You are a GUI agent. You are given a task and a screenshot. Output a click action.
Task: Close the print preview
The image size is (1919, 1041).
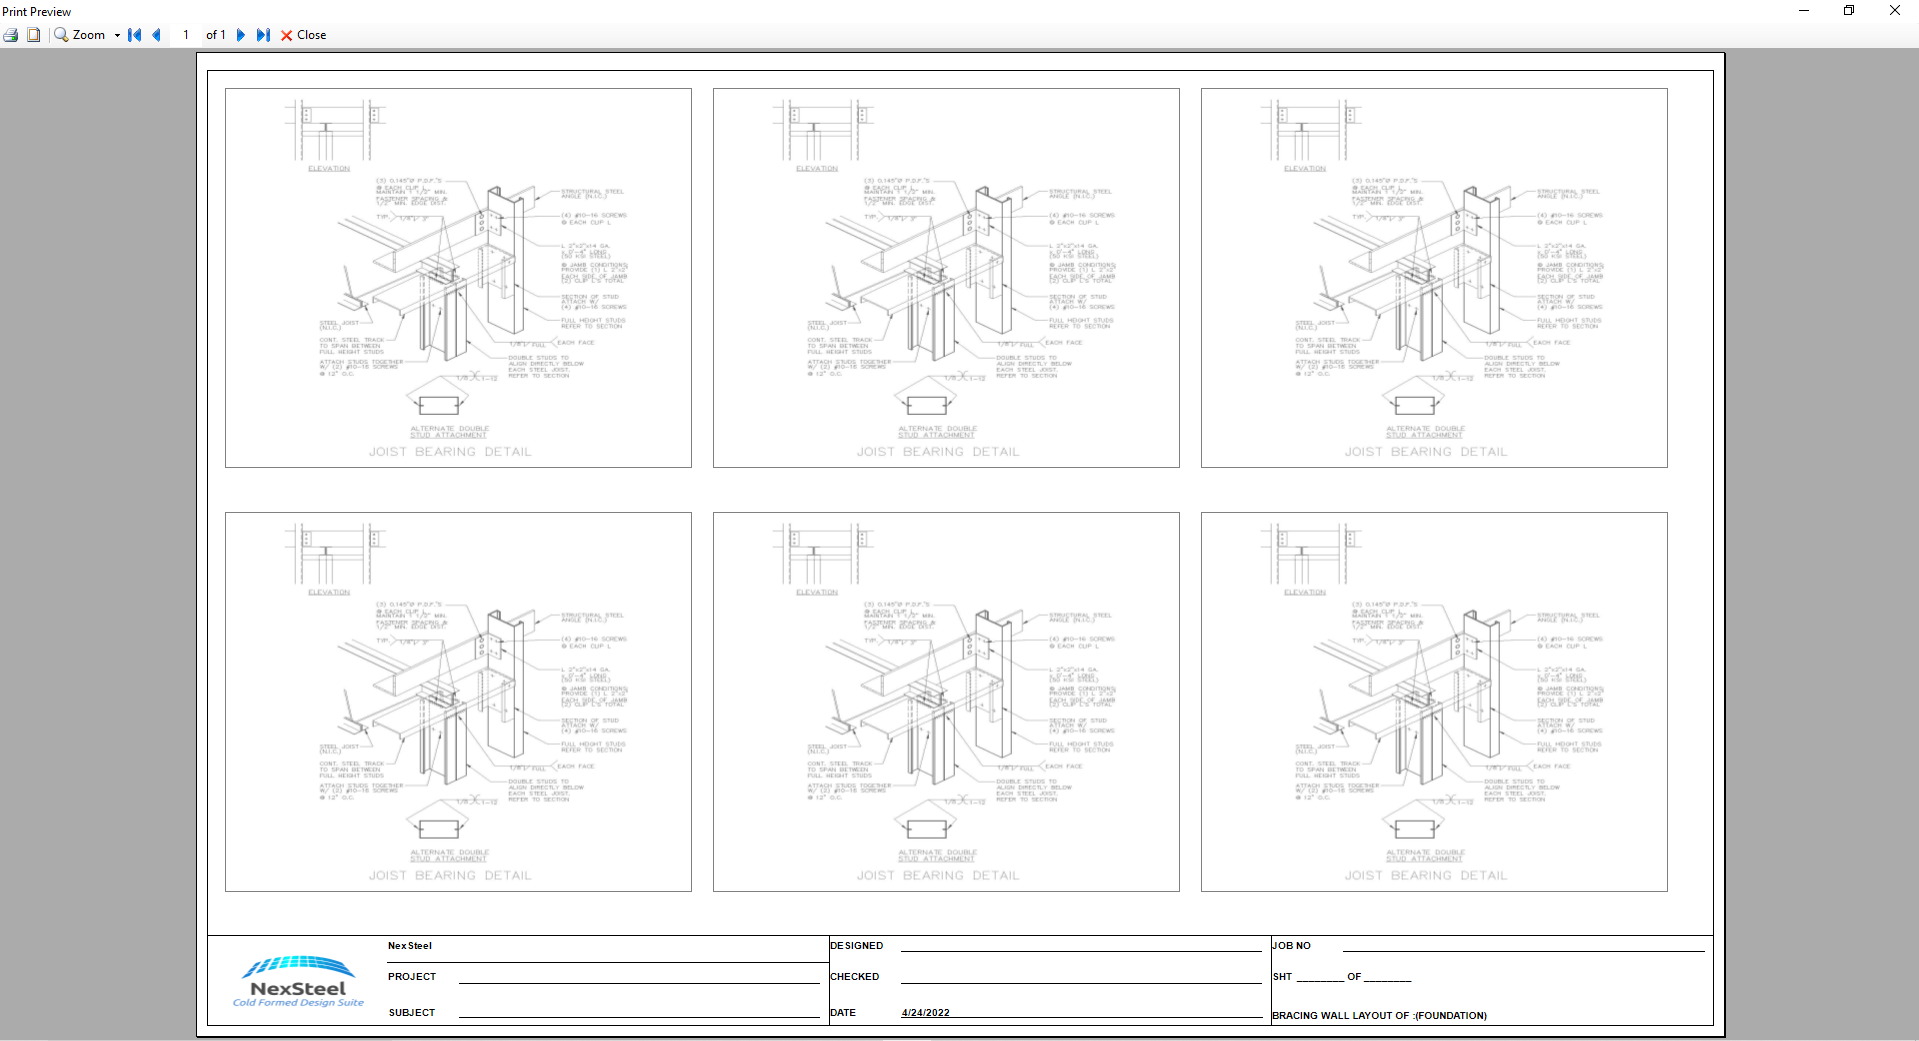303,35
